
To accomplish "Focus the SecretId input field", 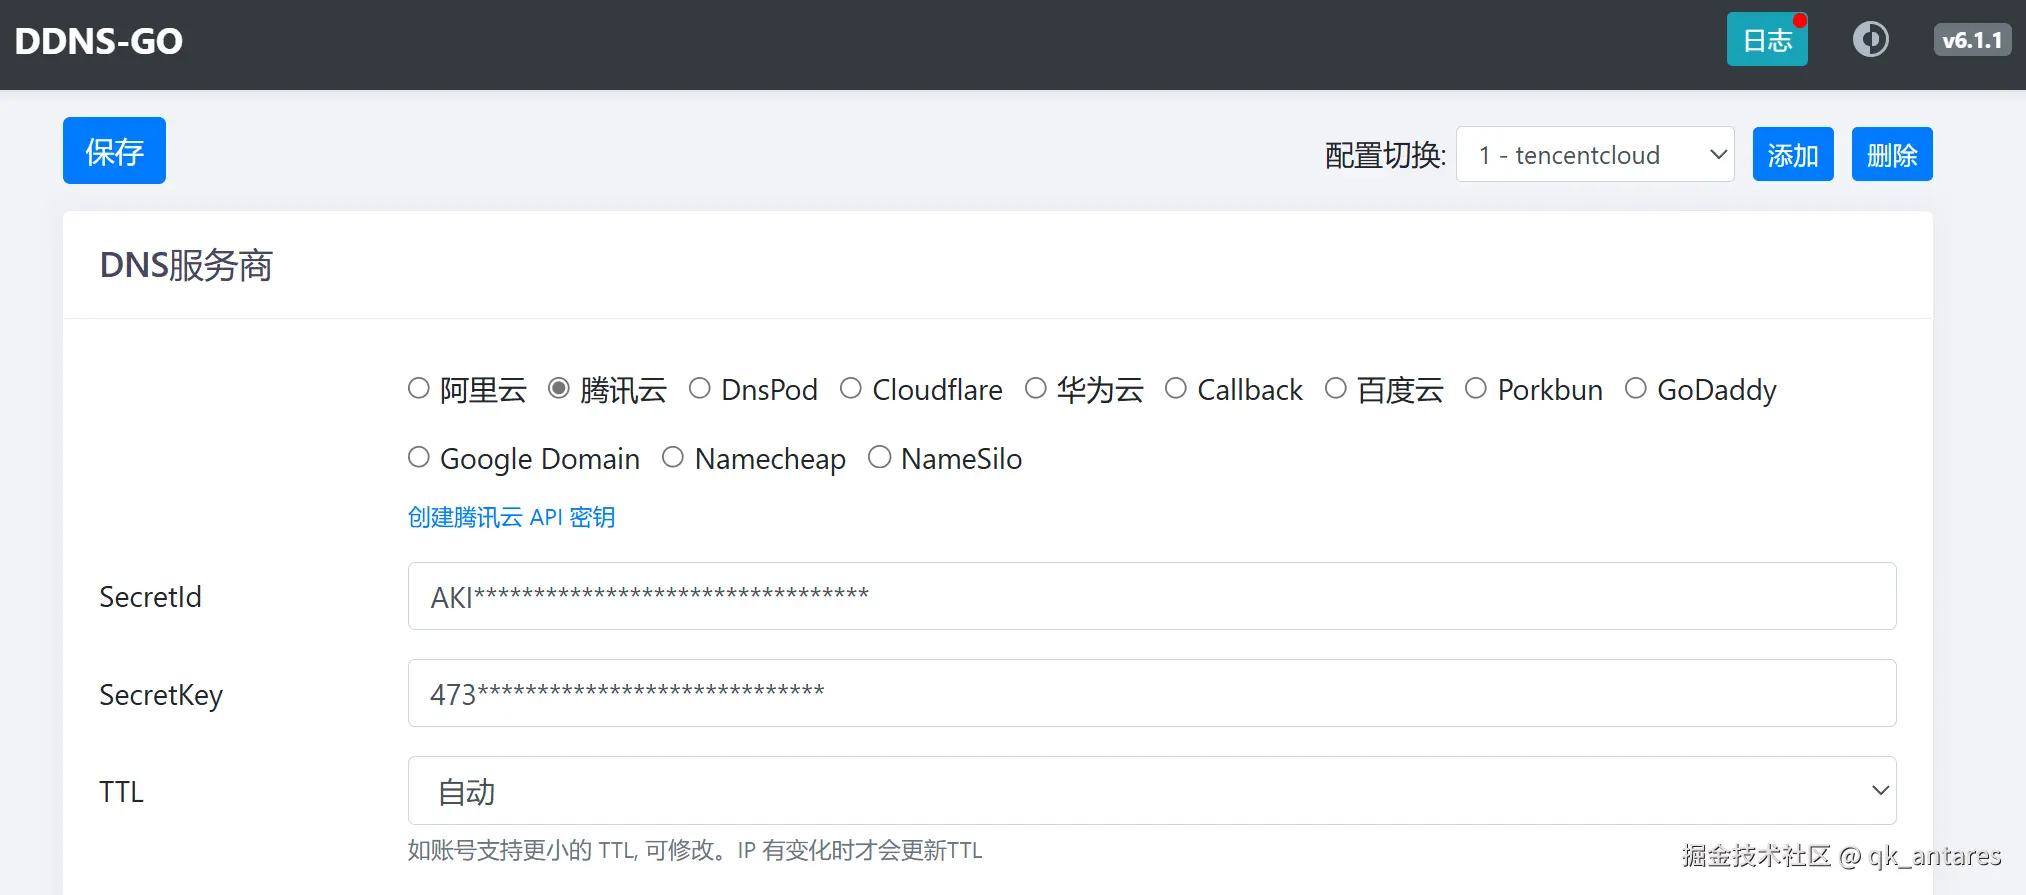I will pyautogui.click(x=1152, y=596).
